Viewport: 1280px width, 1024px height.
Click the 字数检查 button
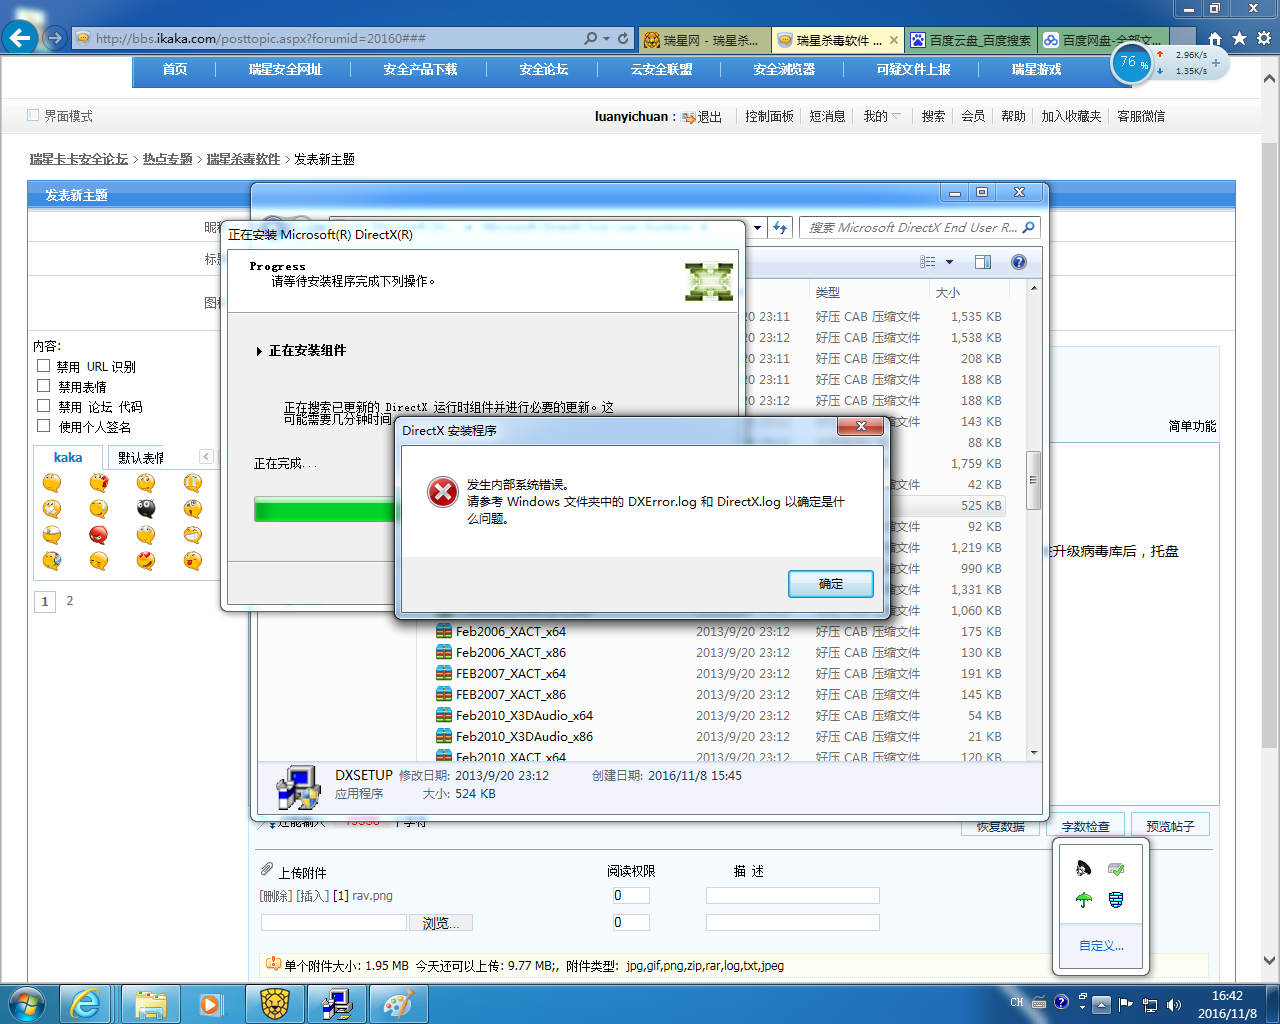pos(1085,826)
